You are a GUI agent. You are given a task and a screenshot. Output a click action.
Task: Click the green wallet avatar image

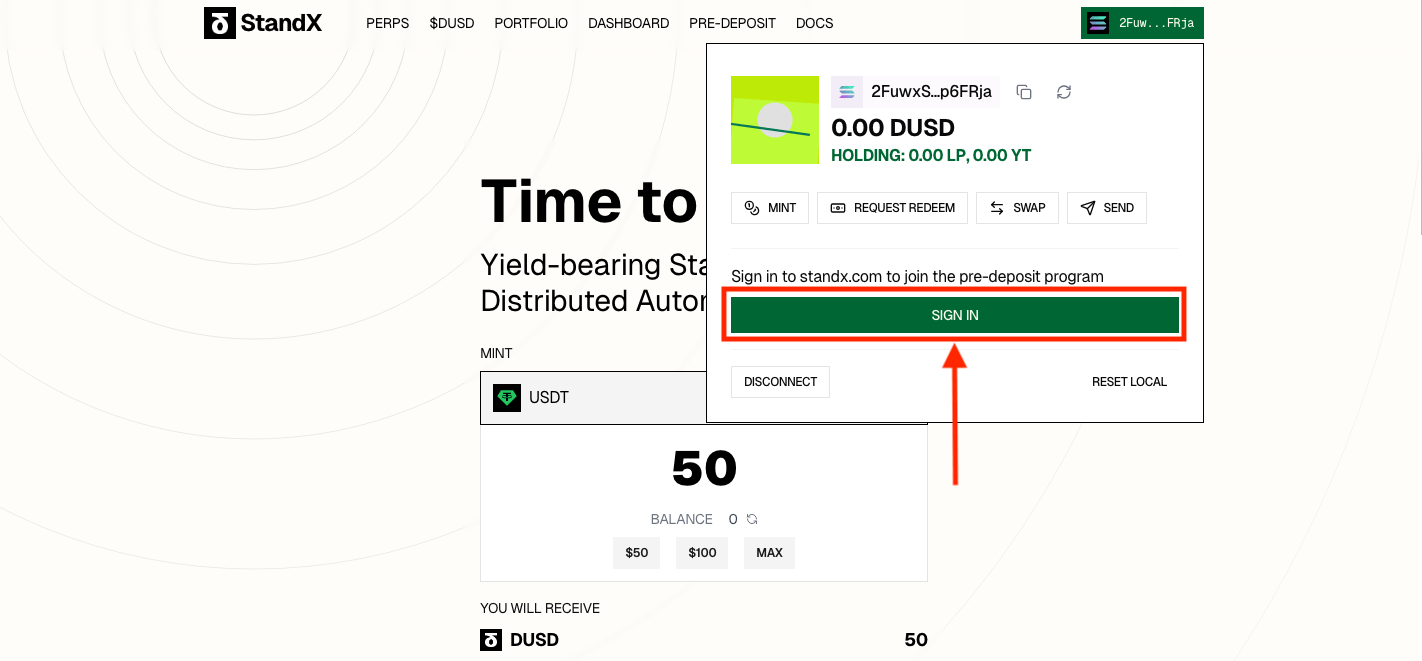(x=775, y=120)
